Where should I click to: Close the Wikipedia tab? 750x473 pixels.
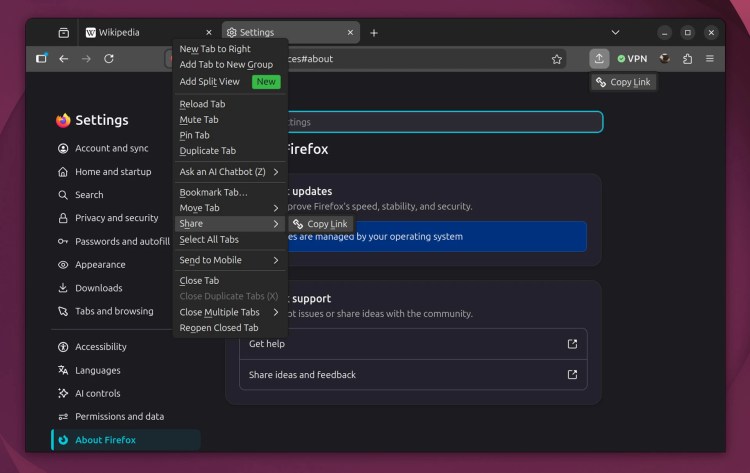209,33
